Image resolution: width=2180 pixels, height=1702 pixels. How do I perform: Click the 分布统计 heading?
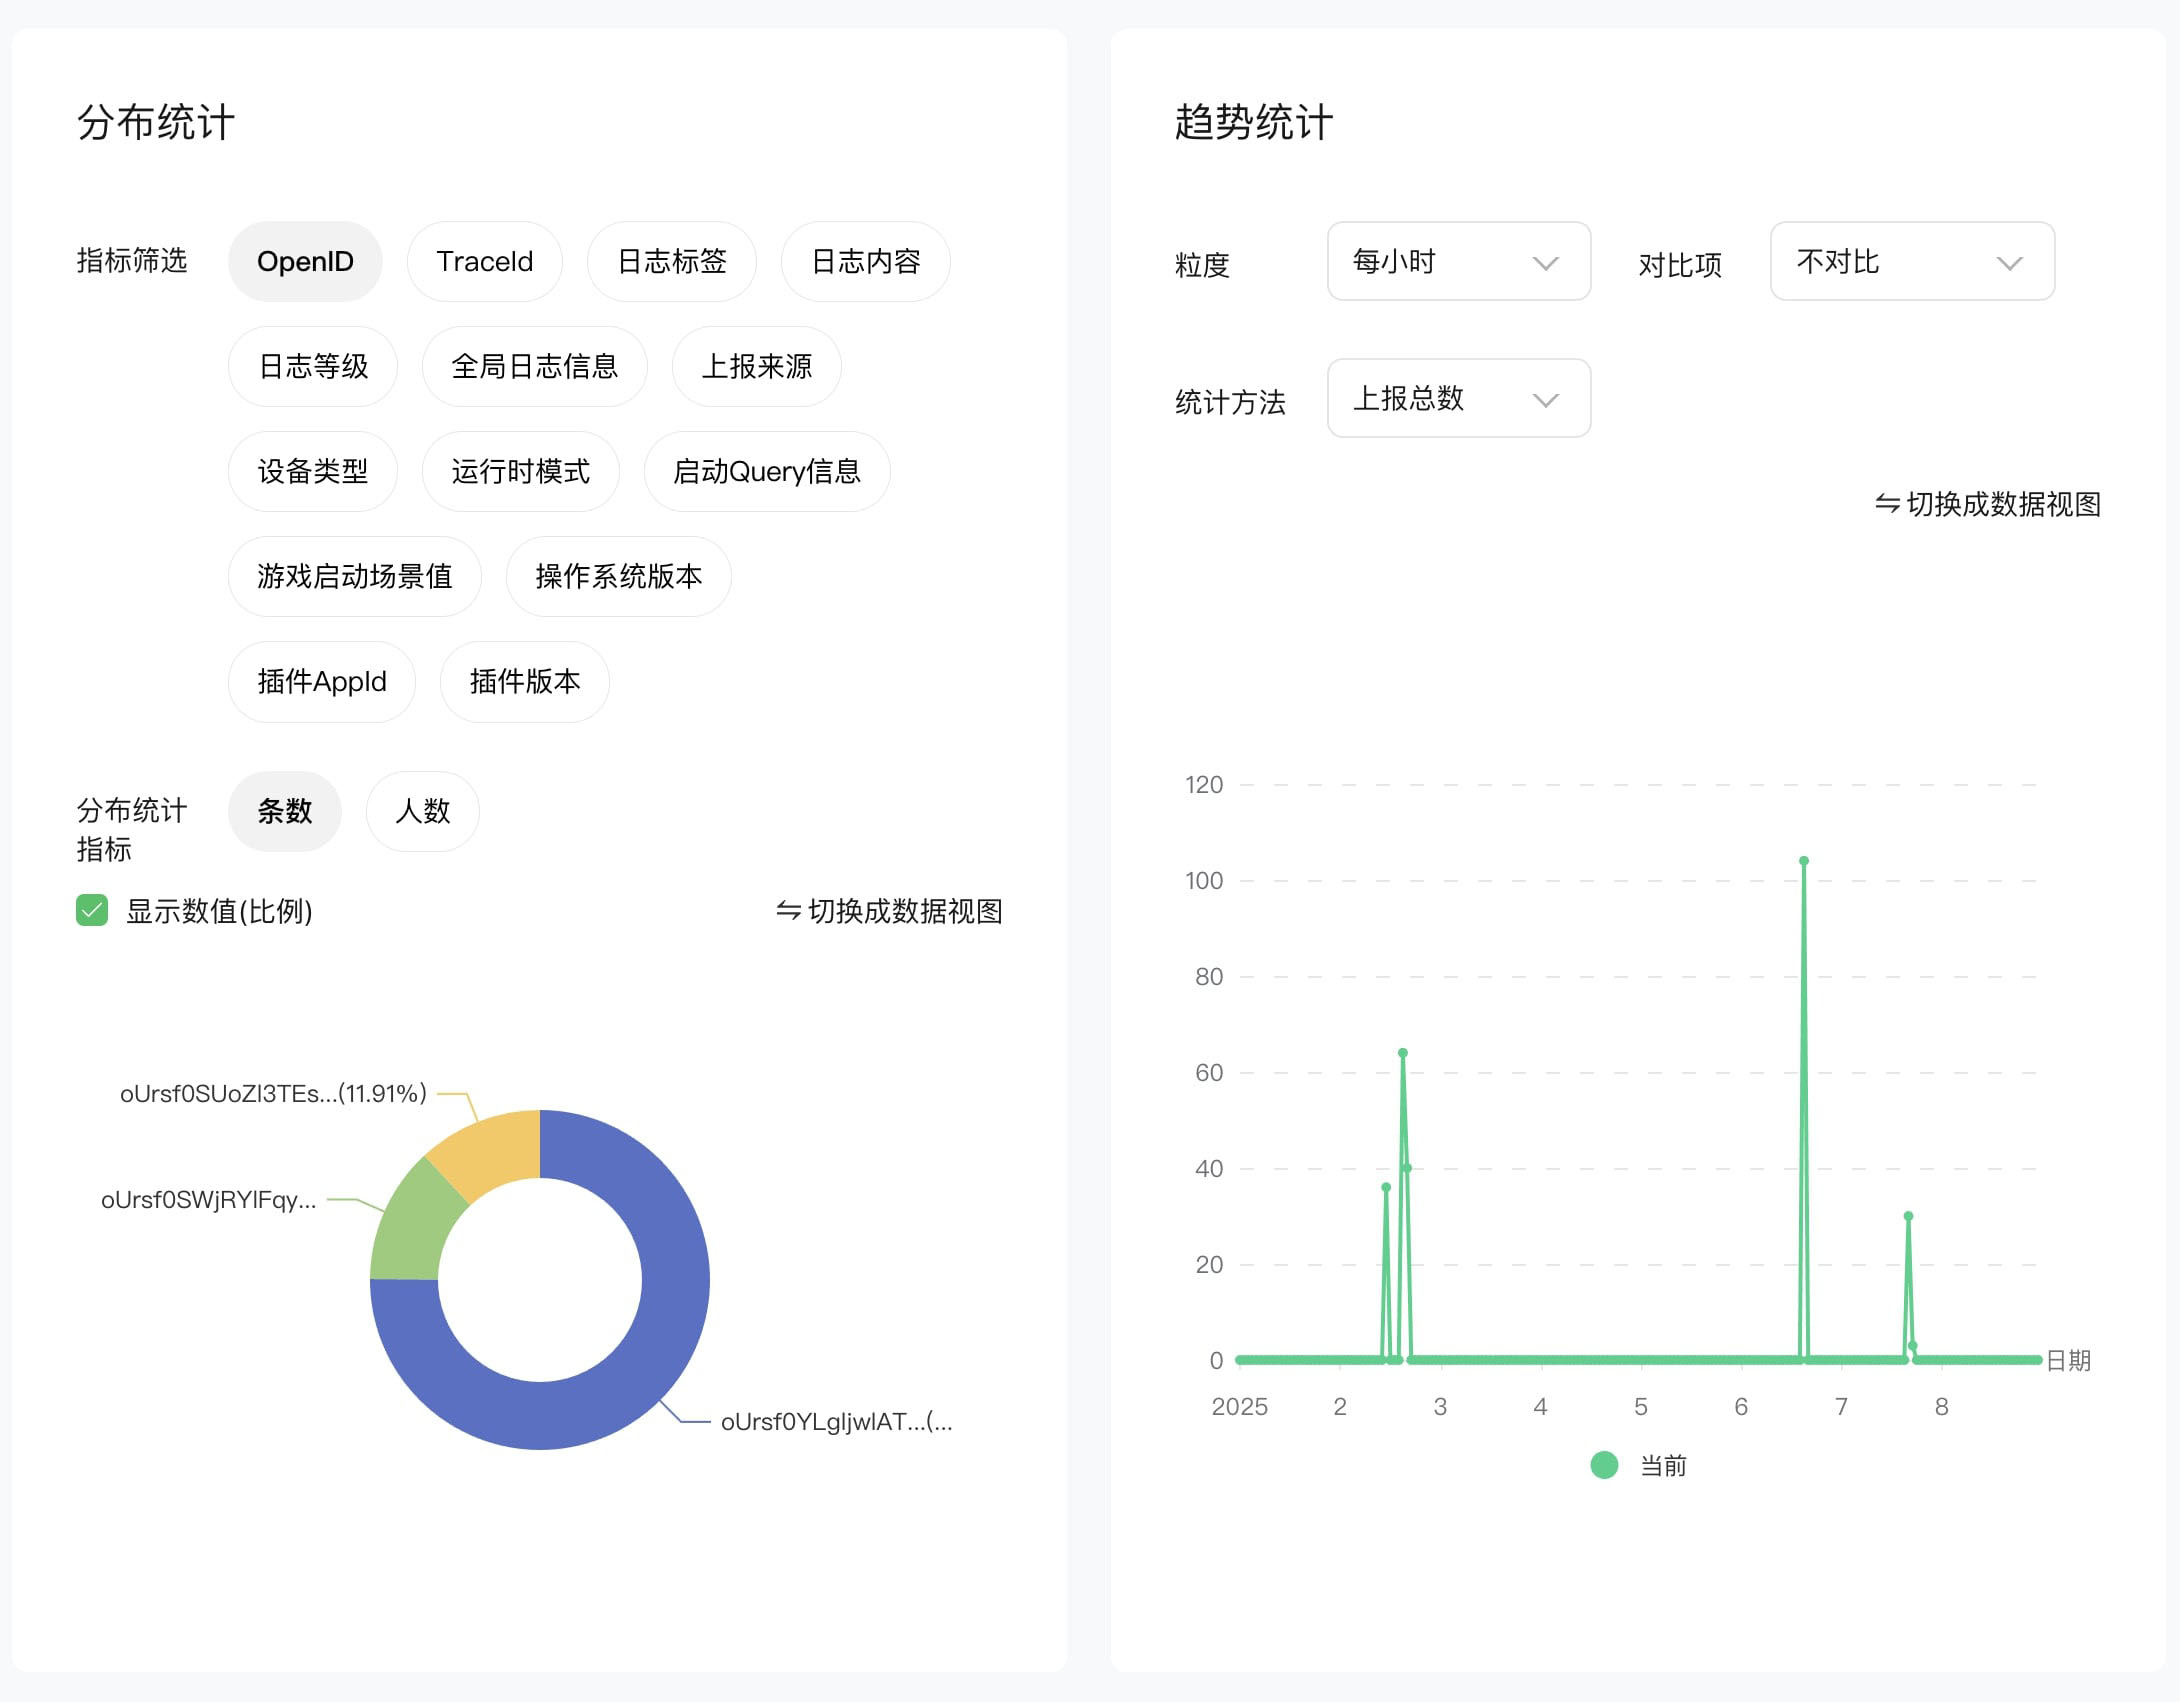tap(156, 123)
